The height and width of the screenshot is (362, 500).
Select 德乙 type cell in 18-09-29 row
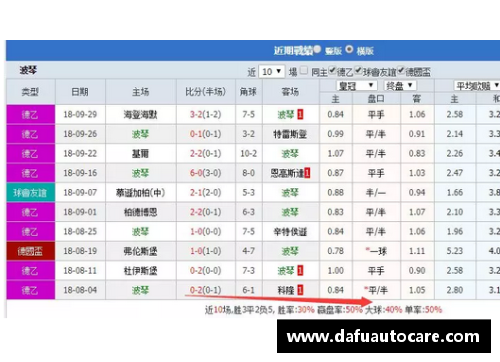tap(30, 114)
